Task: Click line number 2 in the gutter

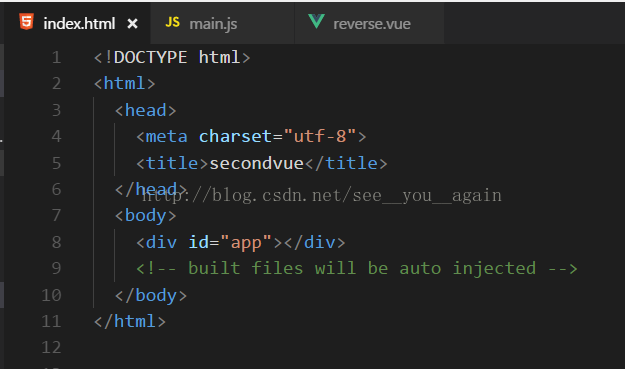Action: pos(56,84)
